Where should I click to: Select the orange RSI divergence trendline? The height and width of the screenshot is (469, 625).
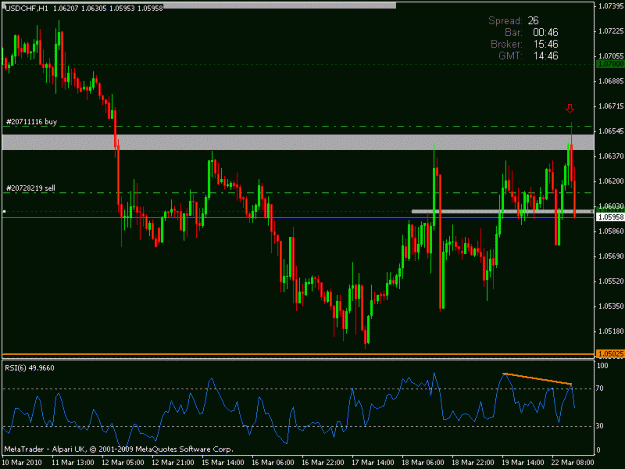pyautogui.click(x=537, y=379)
